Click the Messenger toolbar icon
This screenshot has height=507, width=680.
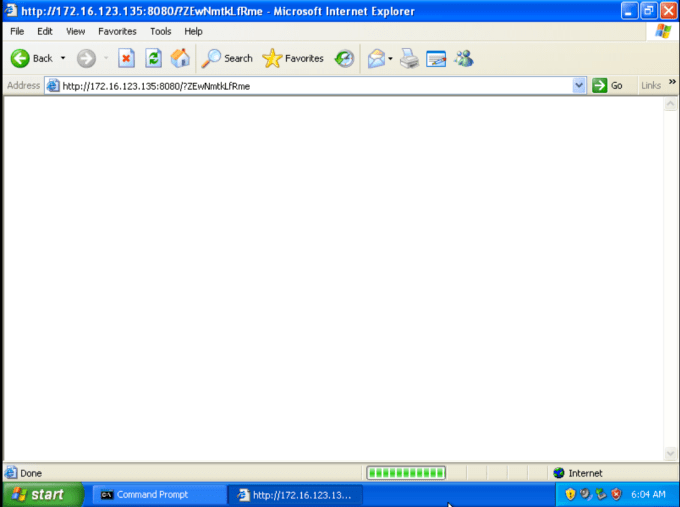[463, 58]
